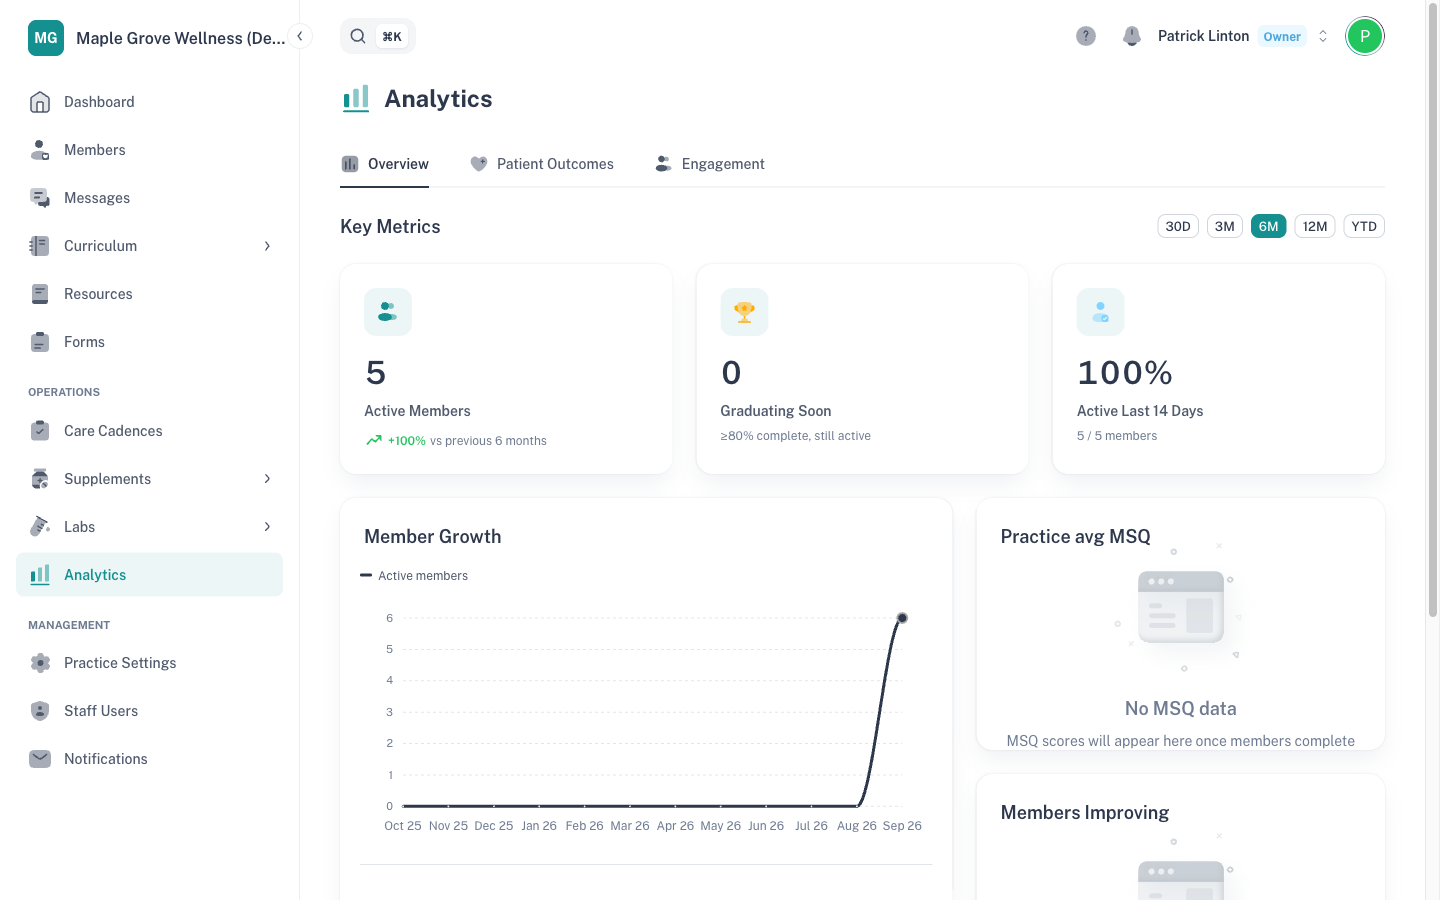Open the Care Cadences link

click(x=150, y=431)
